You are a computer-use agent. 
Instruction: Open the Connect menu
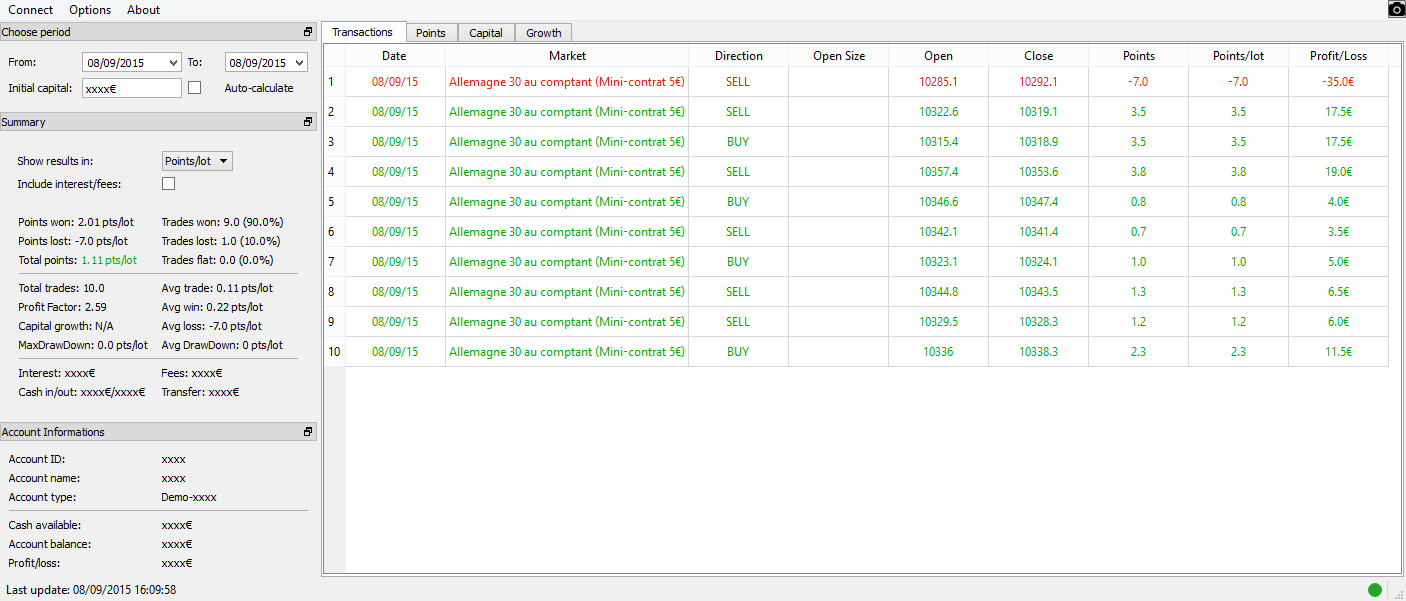(x=31, y=10)
